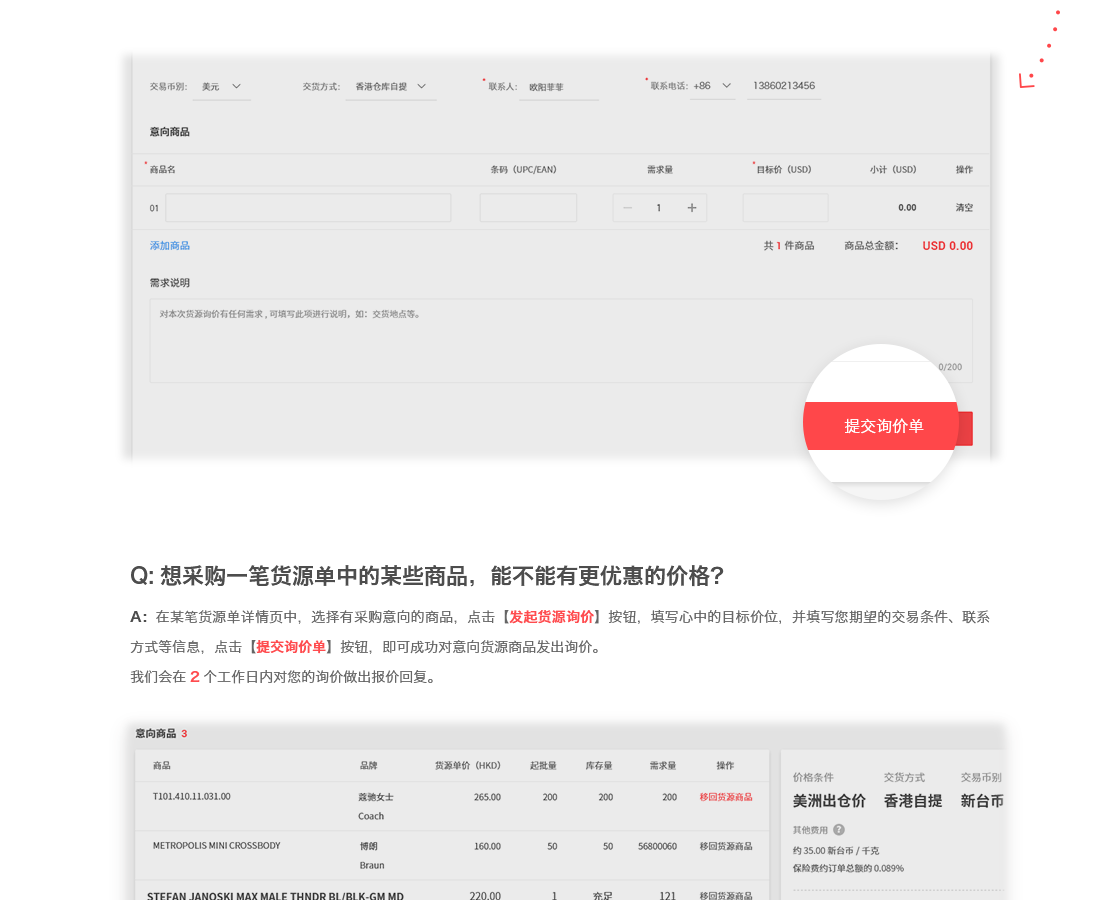This screenshot has width=1120, height=900.
Task: Click the 需求量 quantity value field
Action: pos(659,208)
